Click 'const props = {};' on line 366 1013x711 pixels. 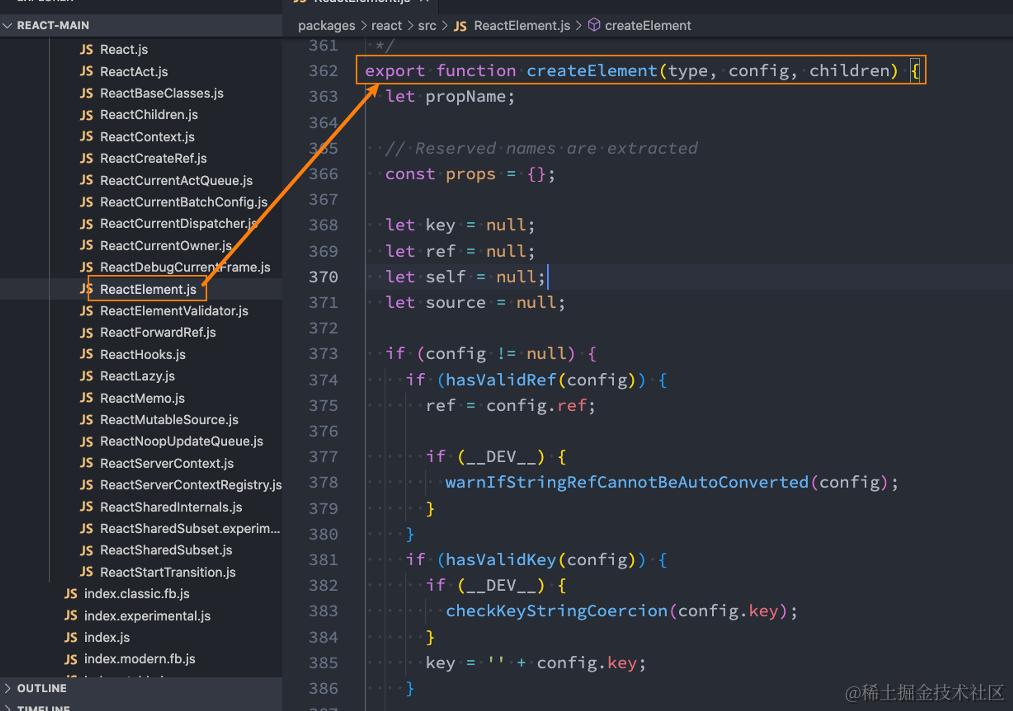(x=470, y=174)
